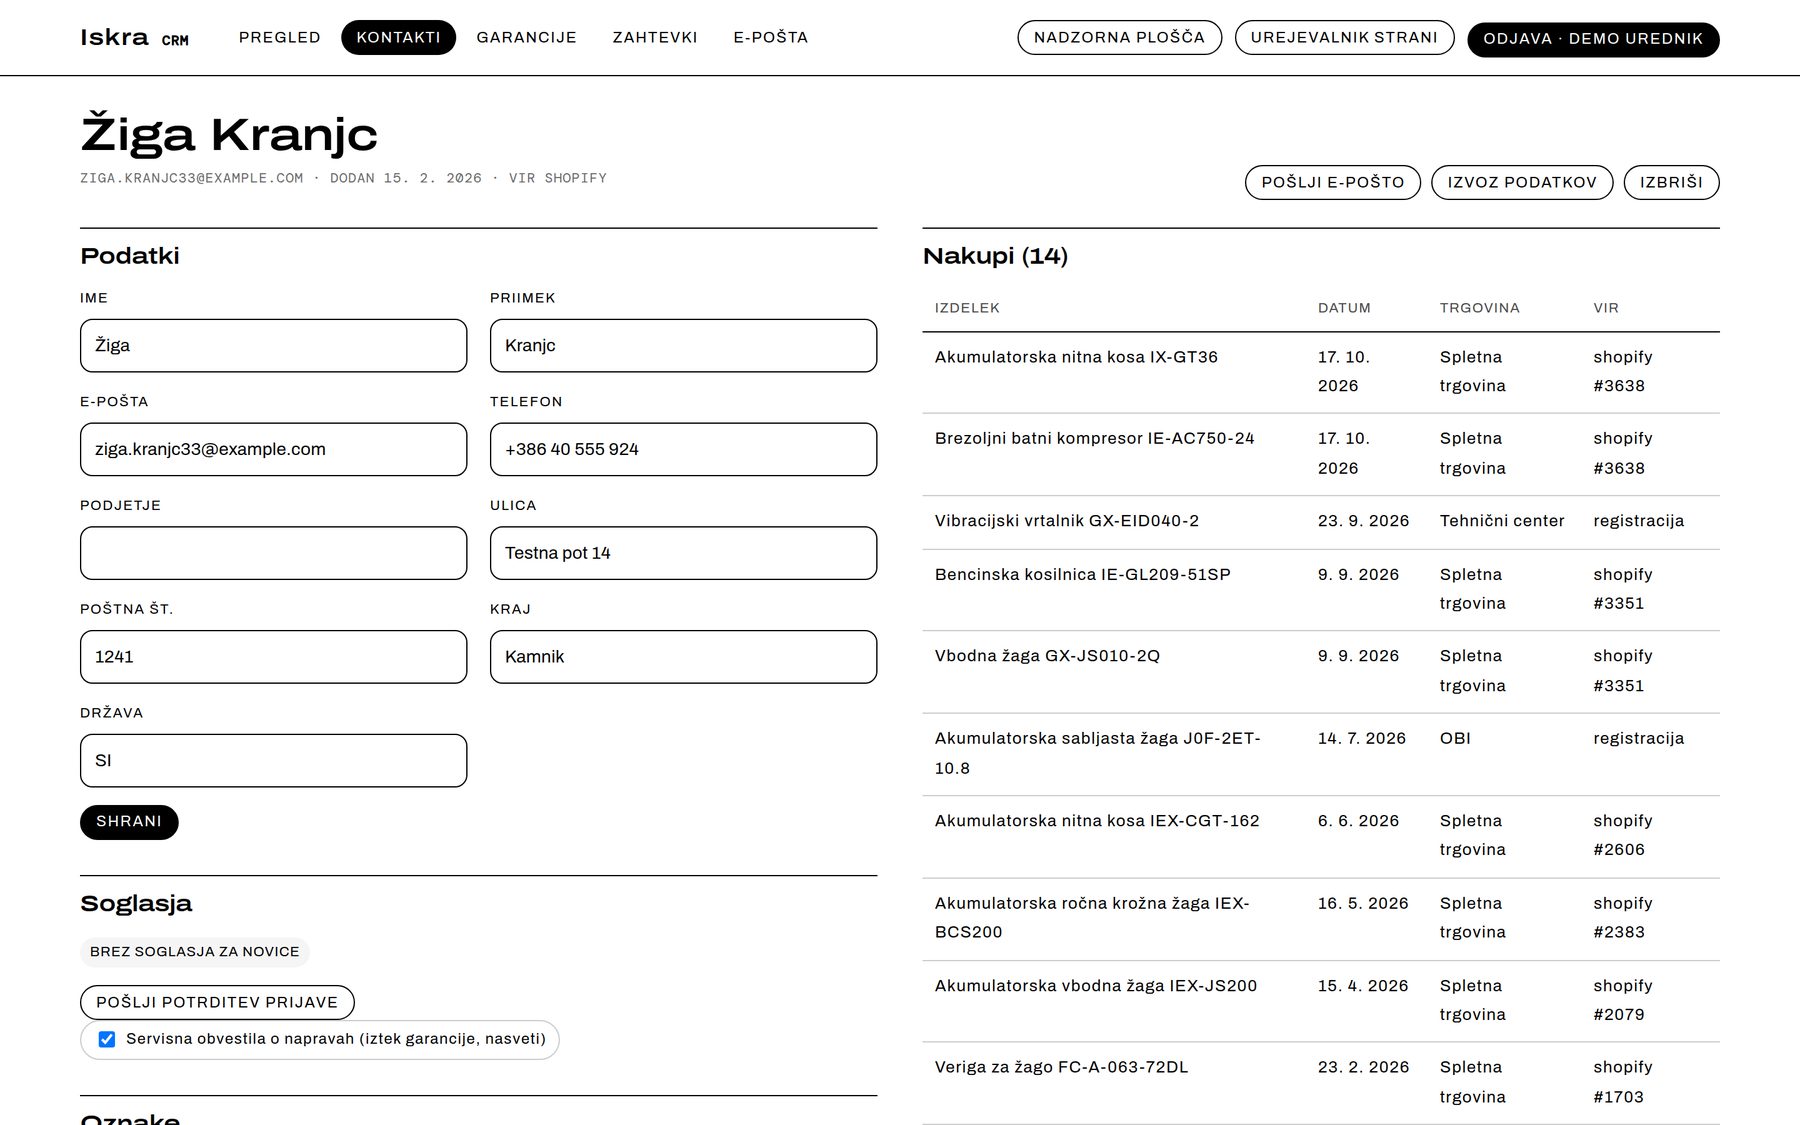The height and width of the screenshot is (1125, 1800).
Task: Focus the Ime input field
Action: (x=273, y=346)
